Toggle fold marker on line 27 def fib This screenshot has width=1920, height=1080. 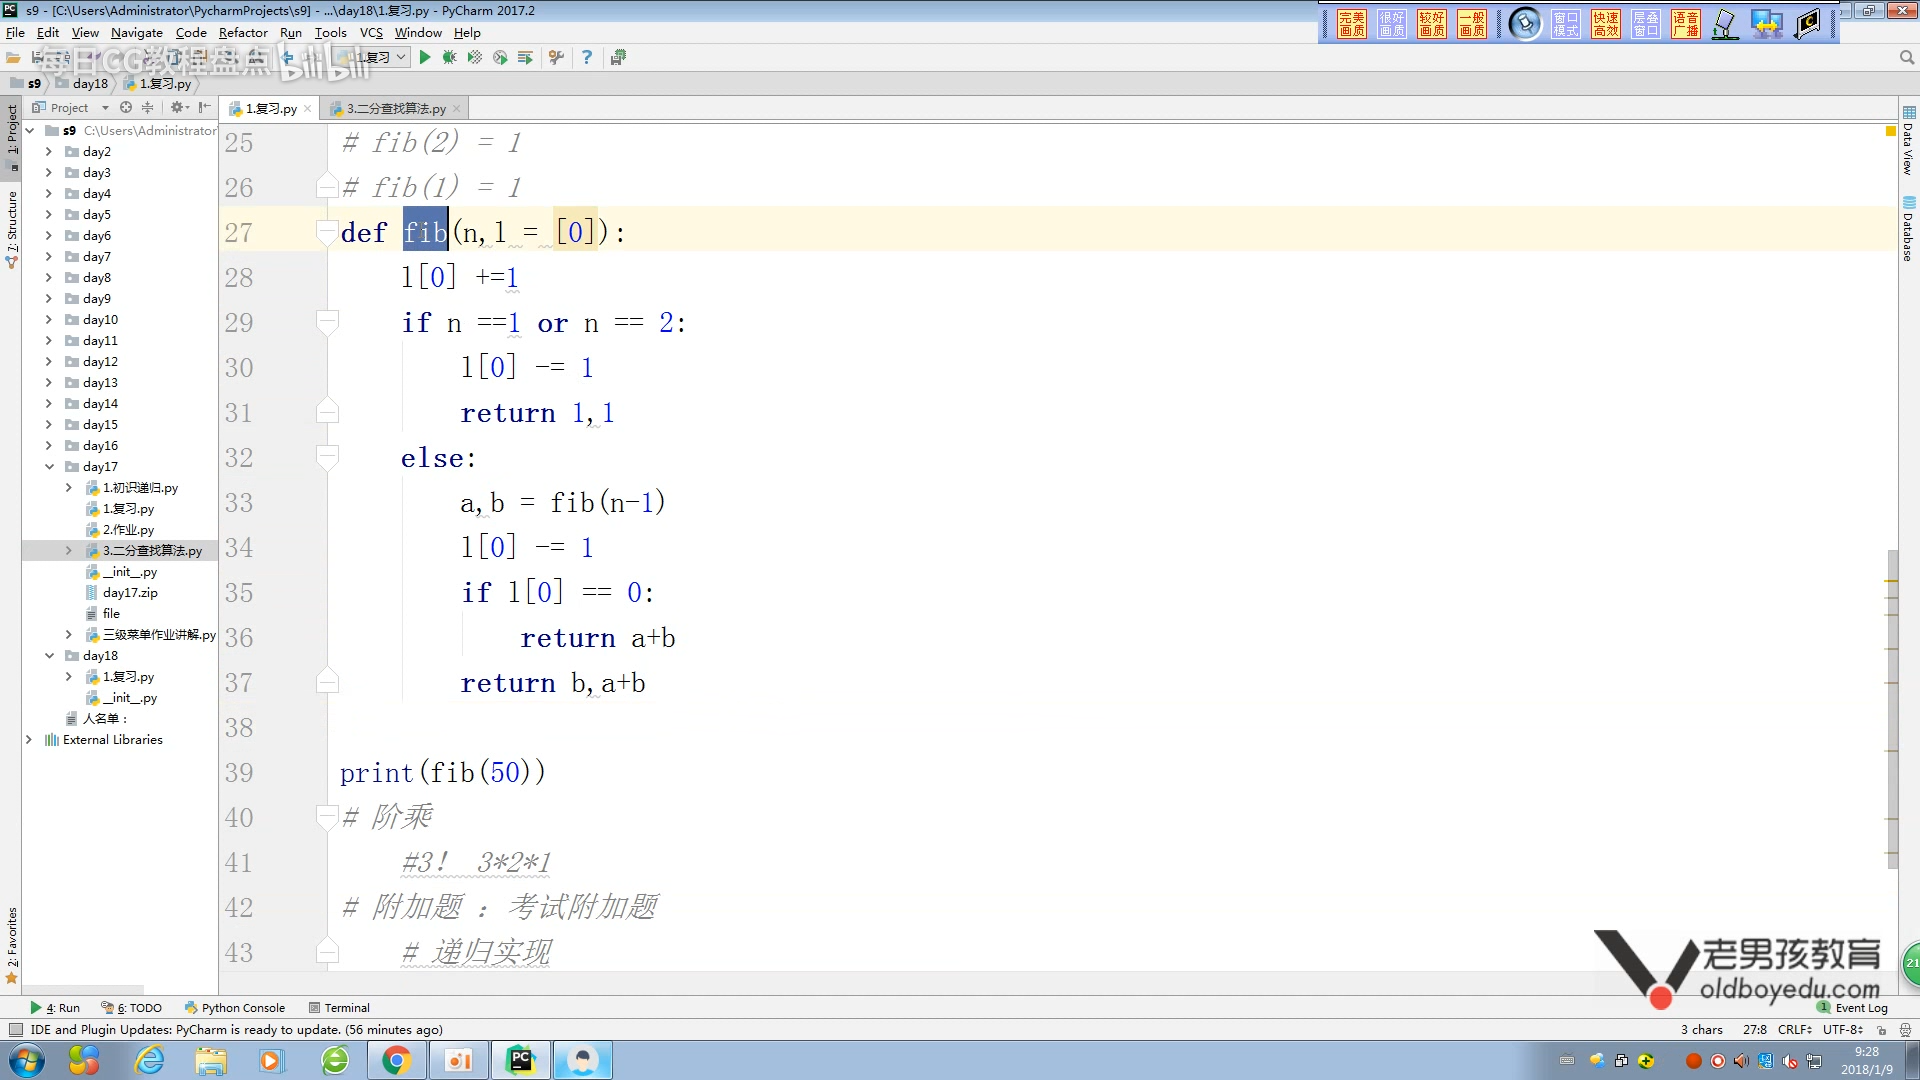326,233
